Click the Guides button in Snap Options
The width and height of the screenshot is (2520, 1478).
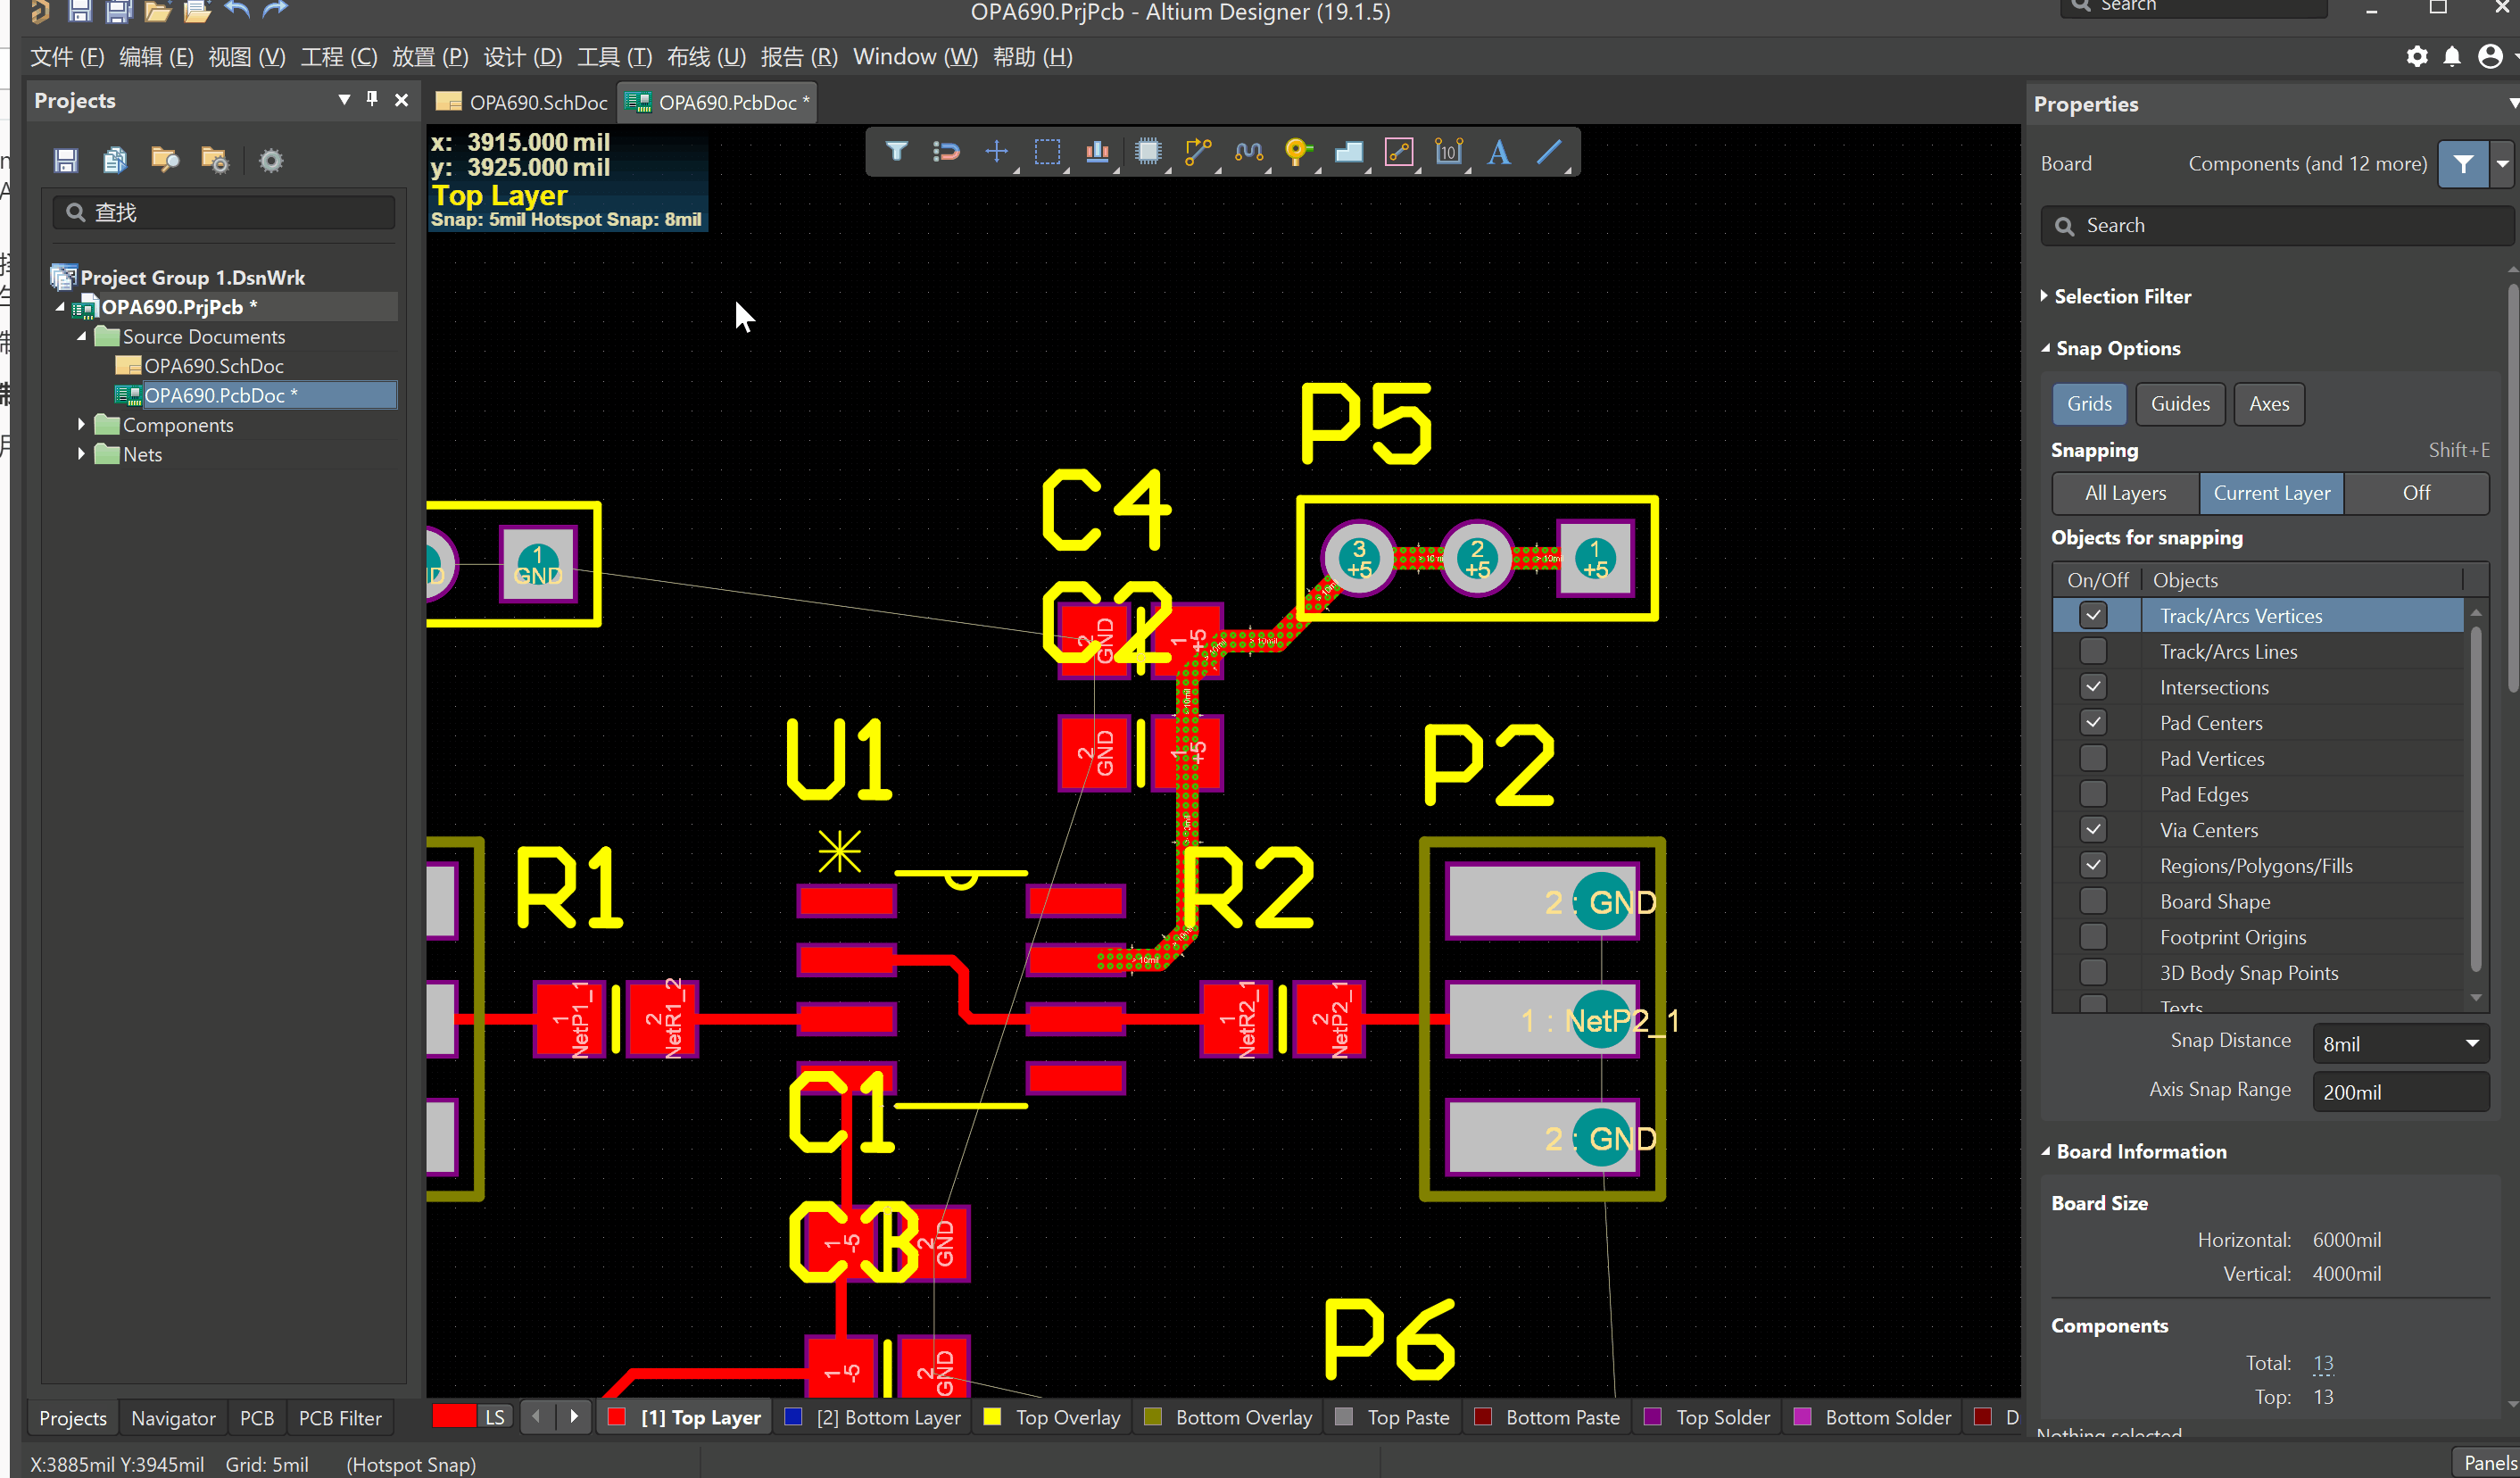click(2179, 404)
